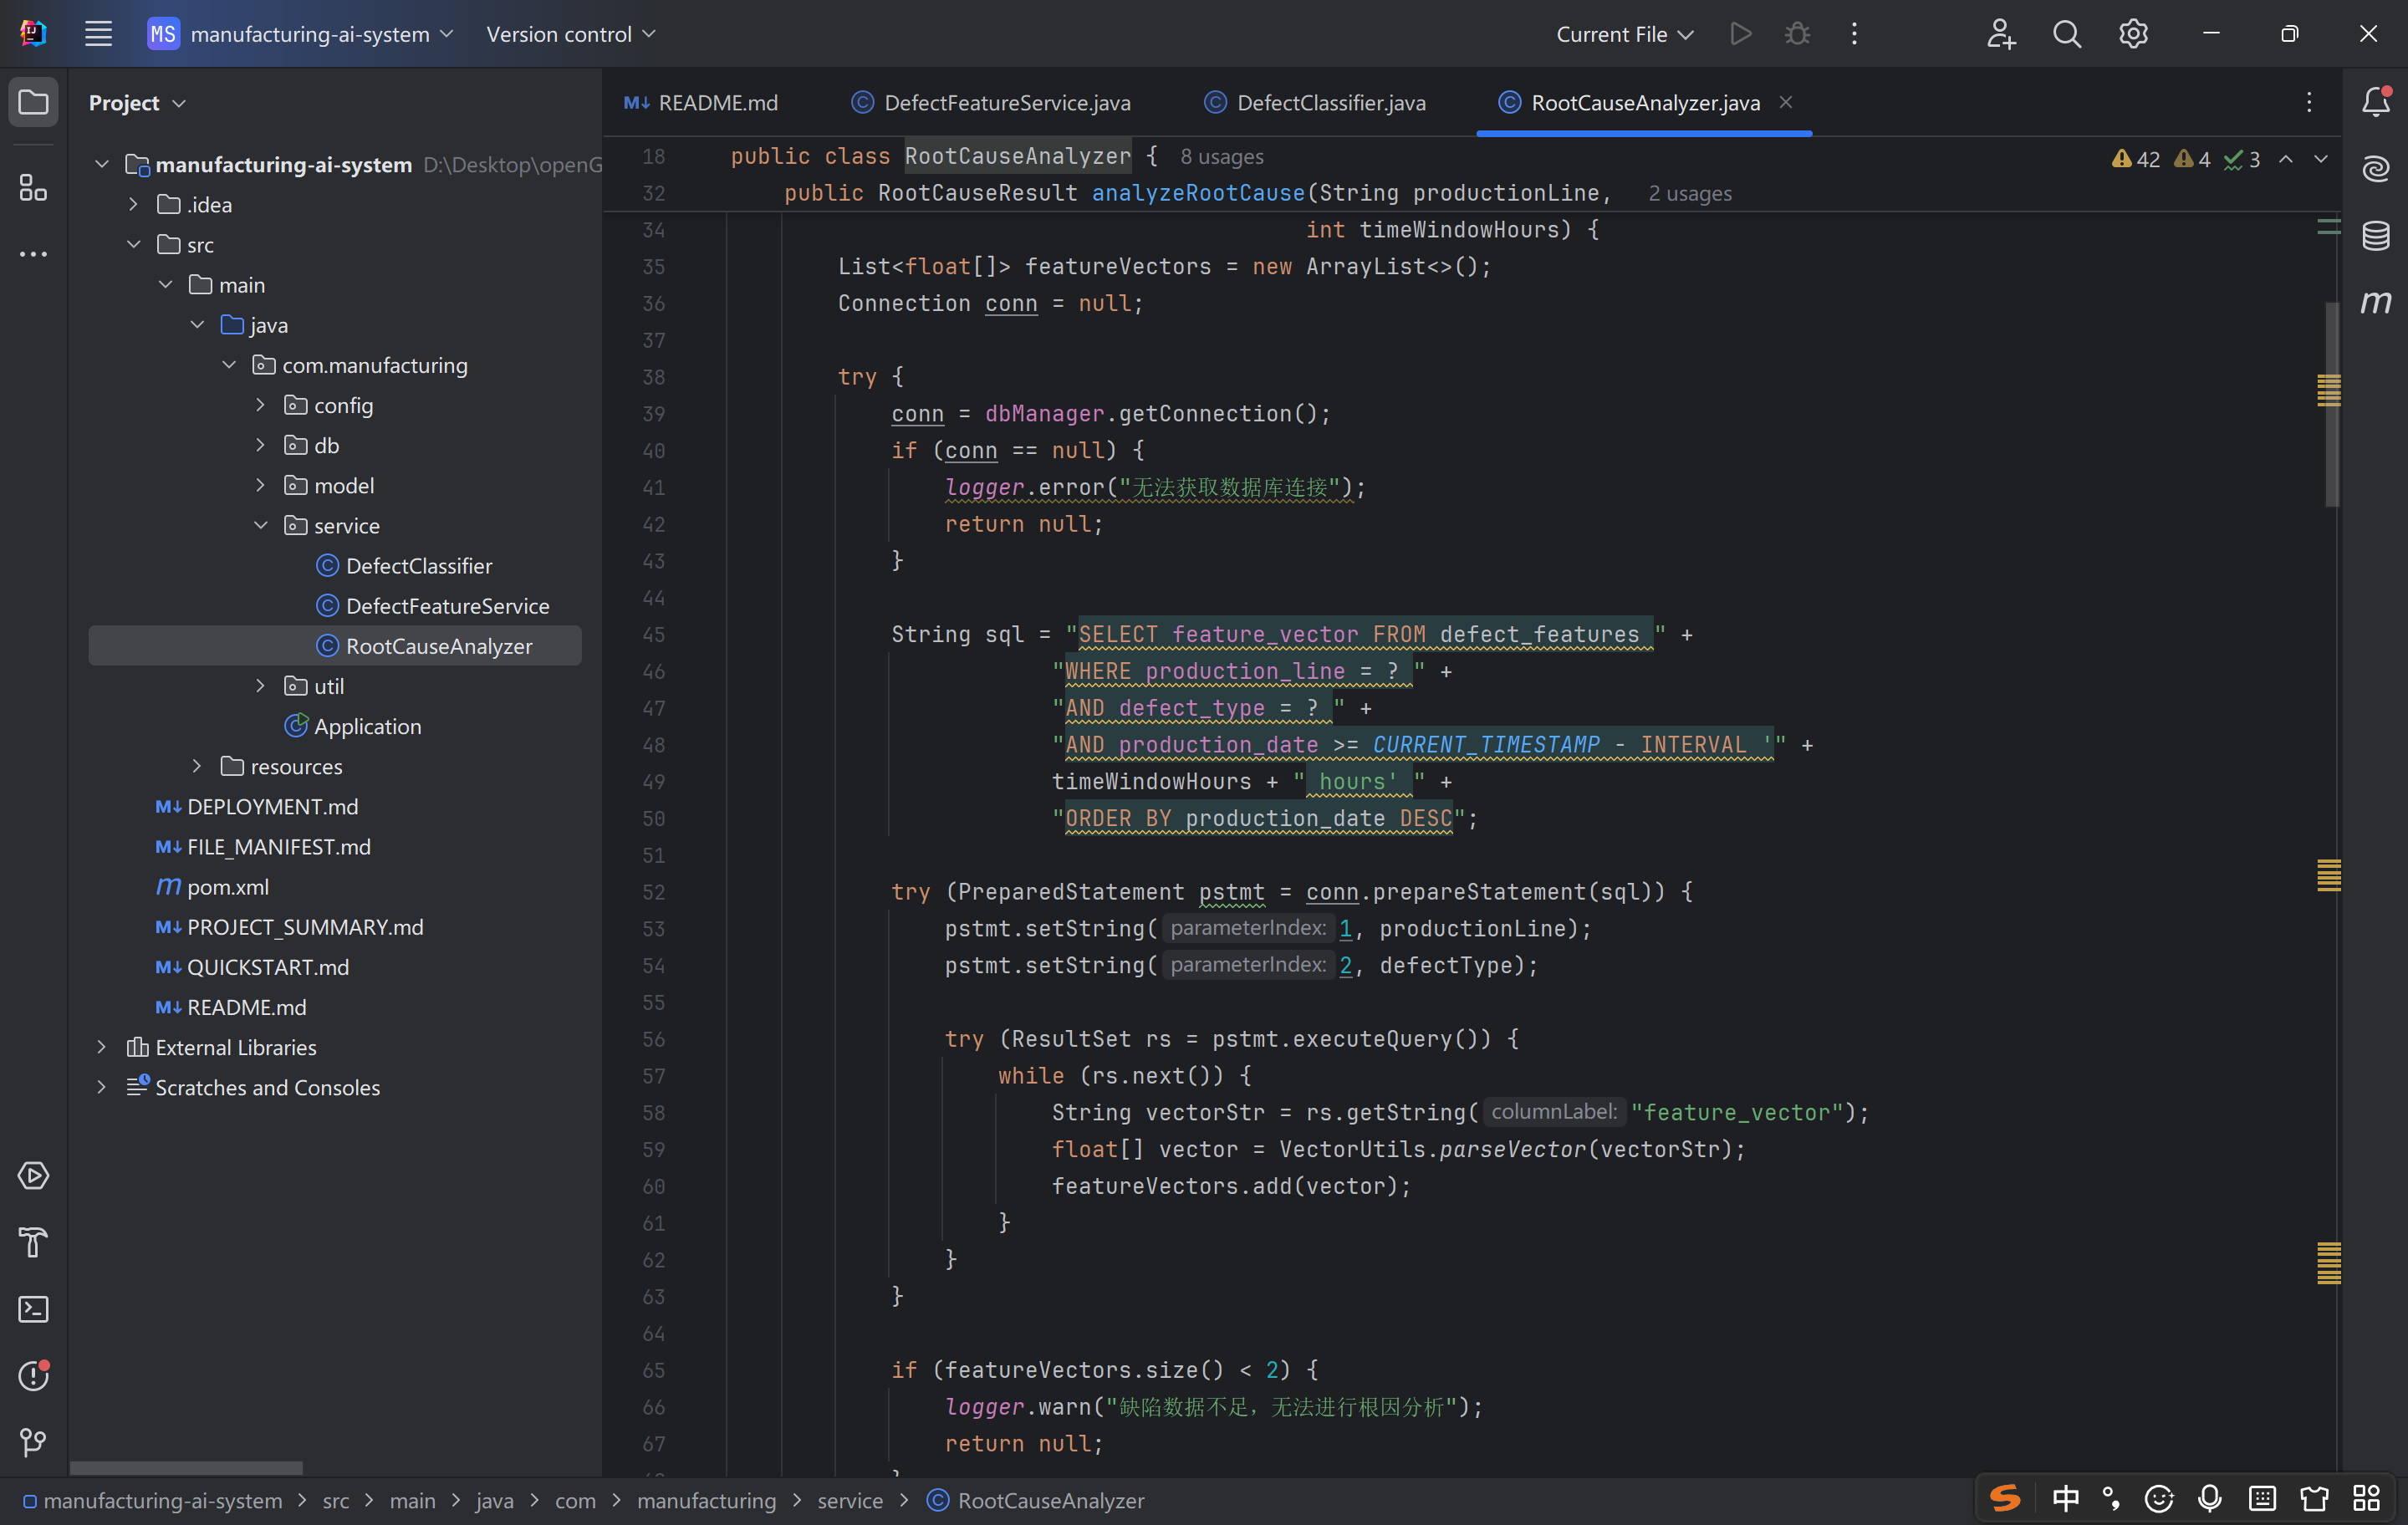Image resolution: width=2408 pixels, height=1525 pixels.
Task: Open the Terminal tool window
Action: pos(33,1309)
